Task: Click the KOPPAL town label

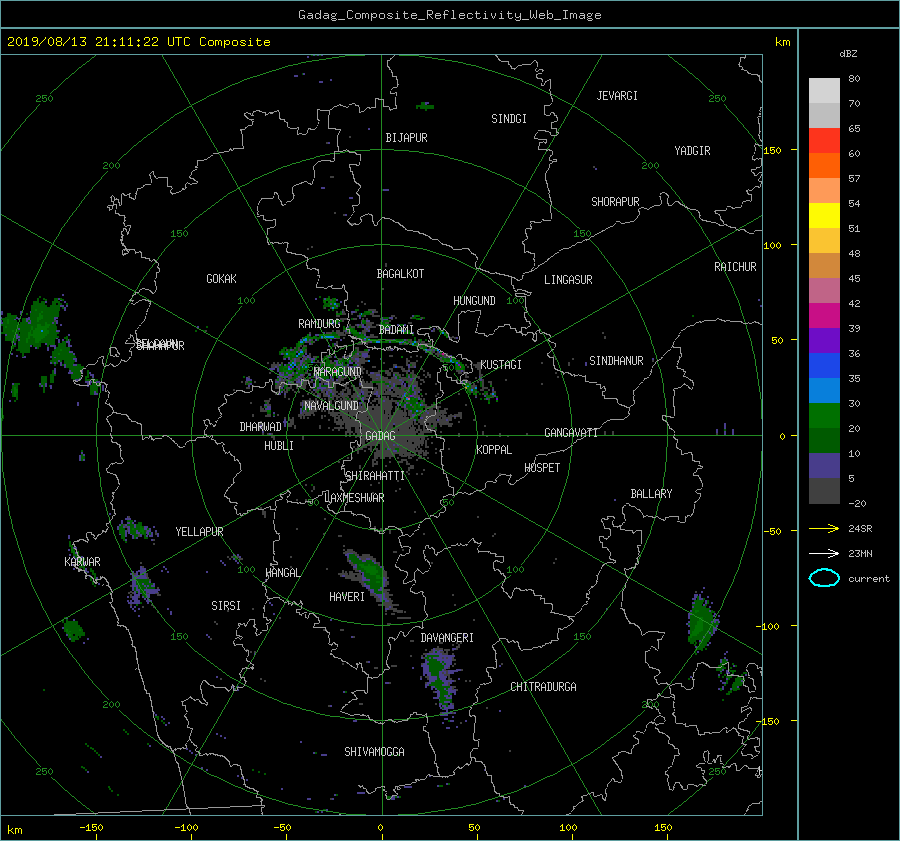Action: pyautogui.click(x=494, y=450)
